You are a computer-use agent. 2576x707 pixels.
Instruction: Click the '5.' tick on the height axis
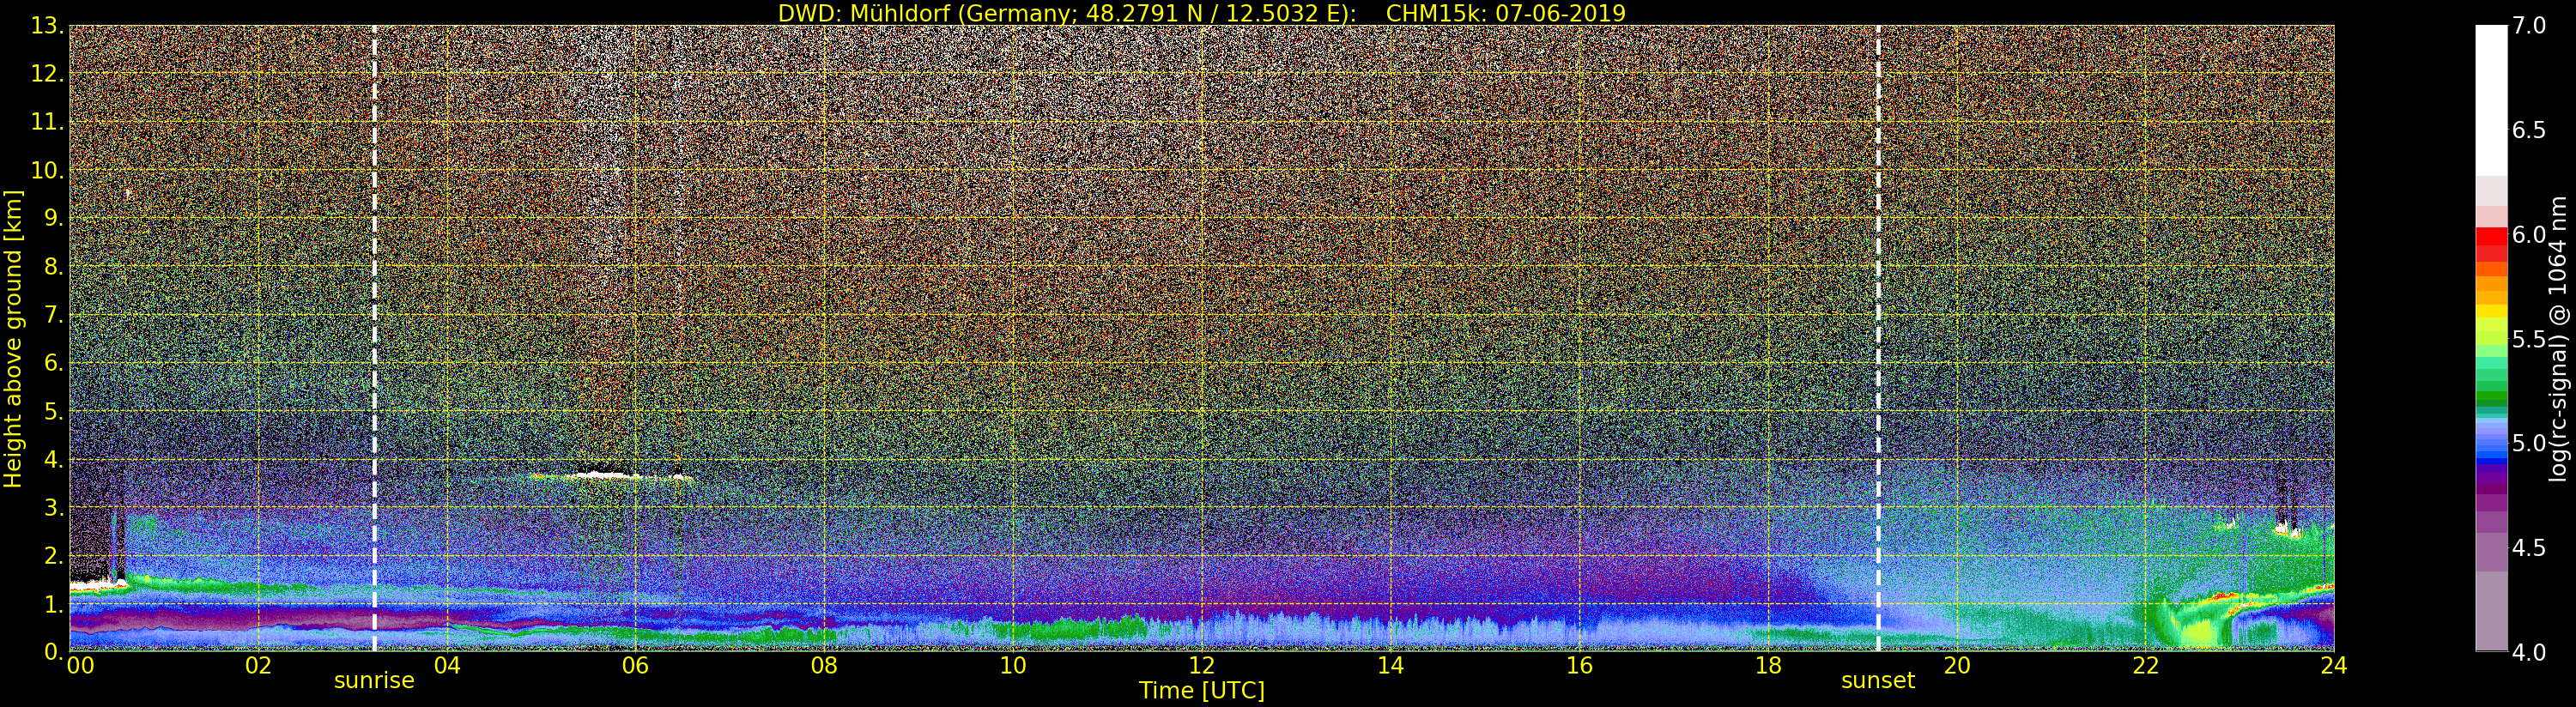(x=54, y=411)
